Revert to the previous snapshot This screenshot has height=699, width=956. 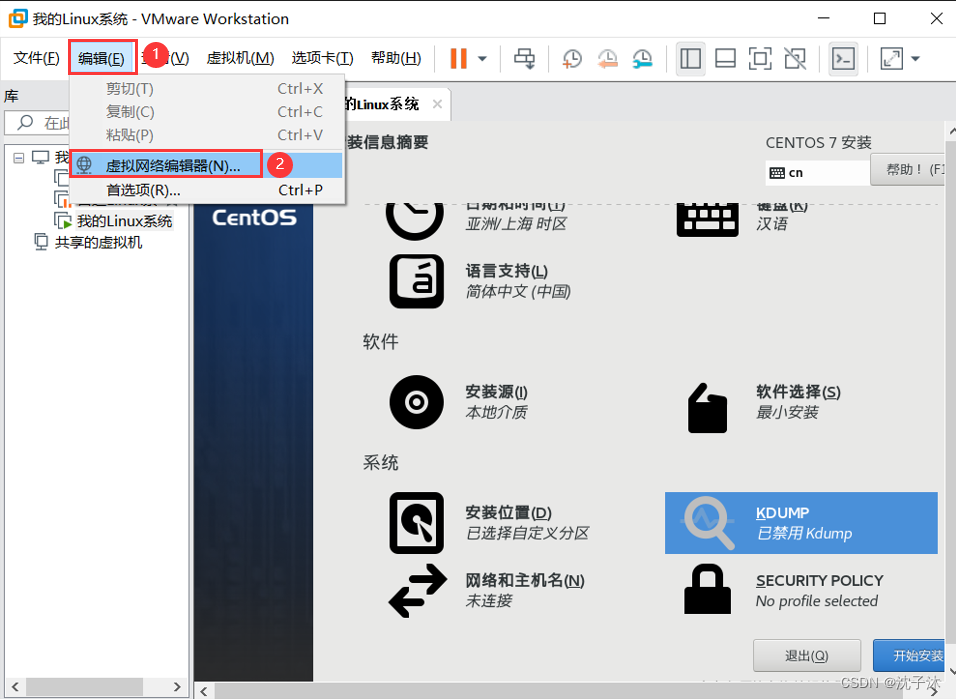[x=607, y=59]
